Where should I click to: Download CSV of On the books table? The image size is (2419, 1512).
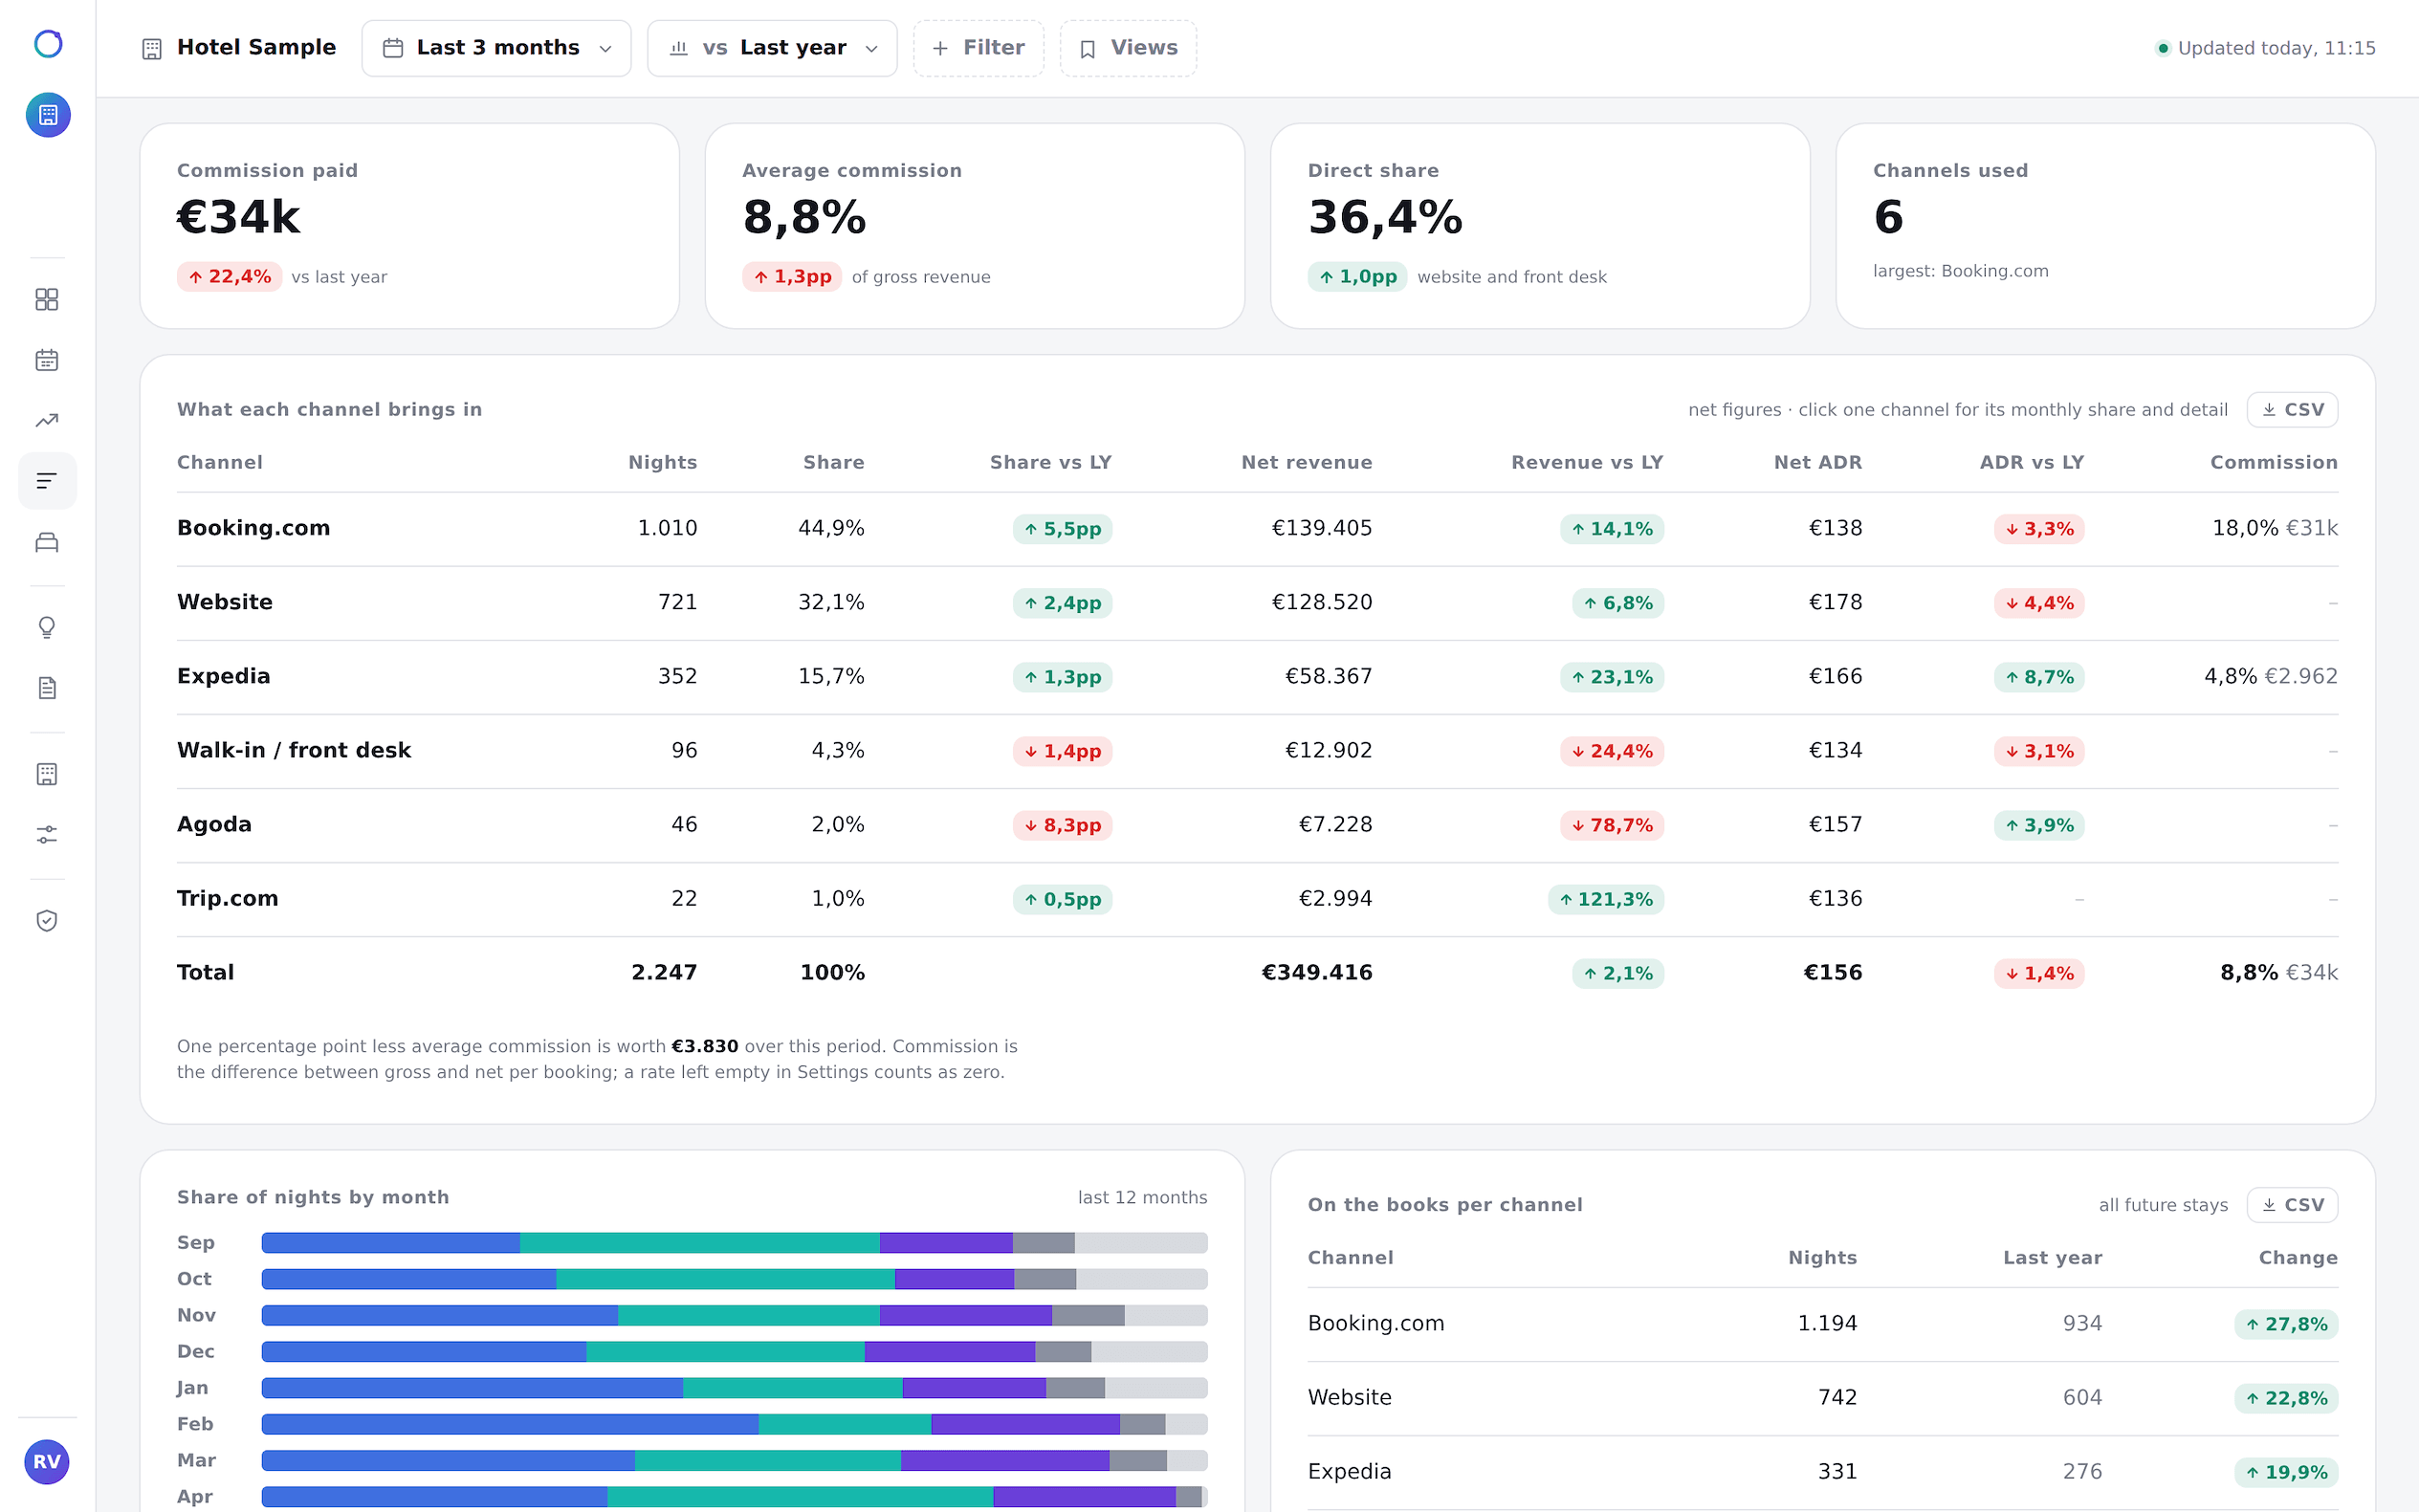tap(2292, 1205)
